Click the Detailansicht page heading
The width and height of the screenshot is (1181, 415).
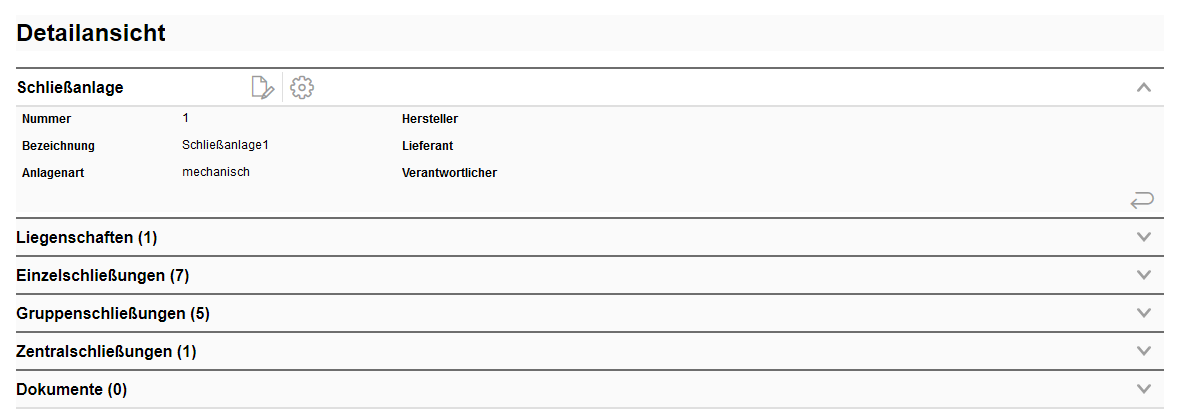click(91, 33)
